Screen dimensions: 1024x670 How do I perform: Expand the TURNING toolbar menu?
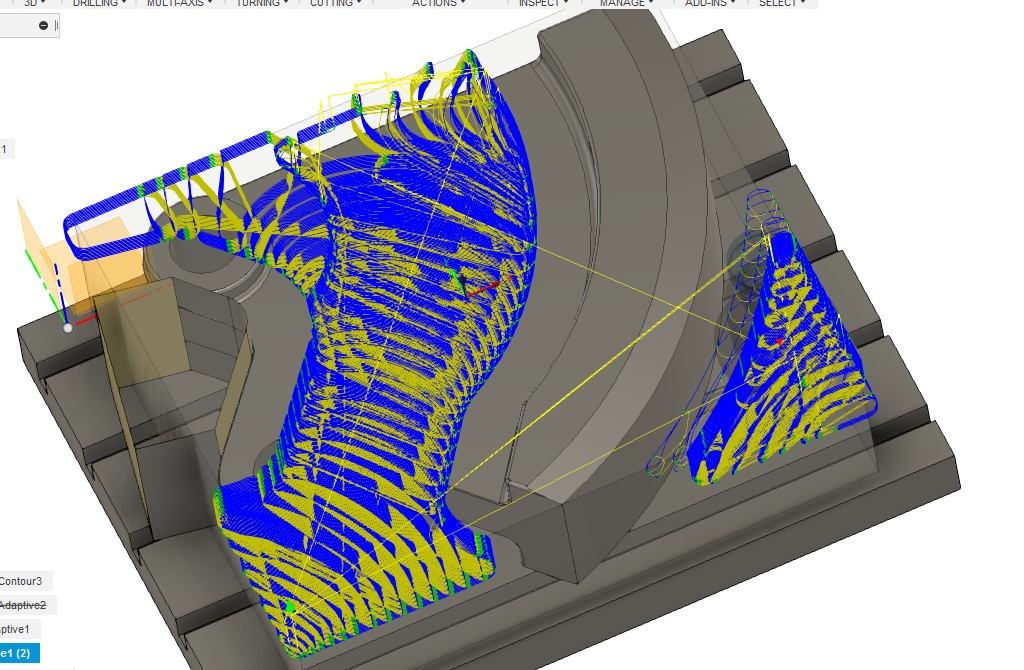click(x=261, y=3)
